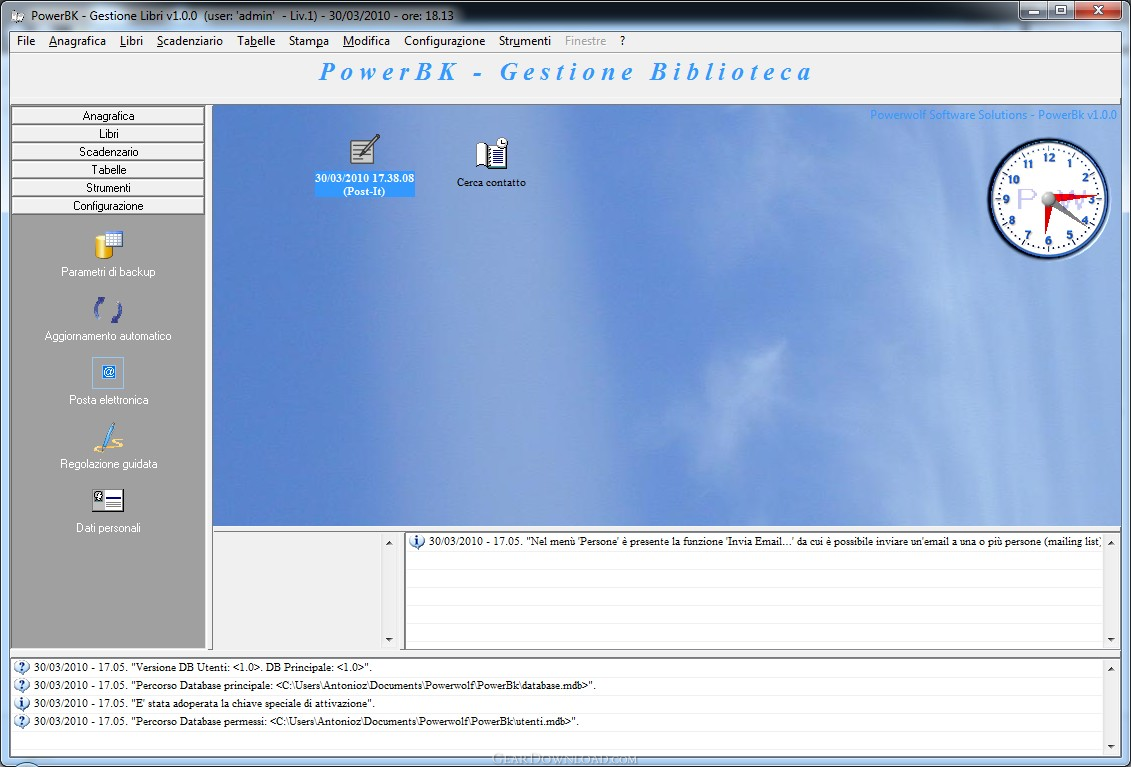Click Regolazione guidata label
Screen dimensions: 1131x767
108,464
